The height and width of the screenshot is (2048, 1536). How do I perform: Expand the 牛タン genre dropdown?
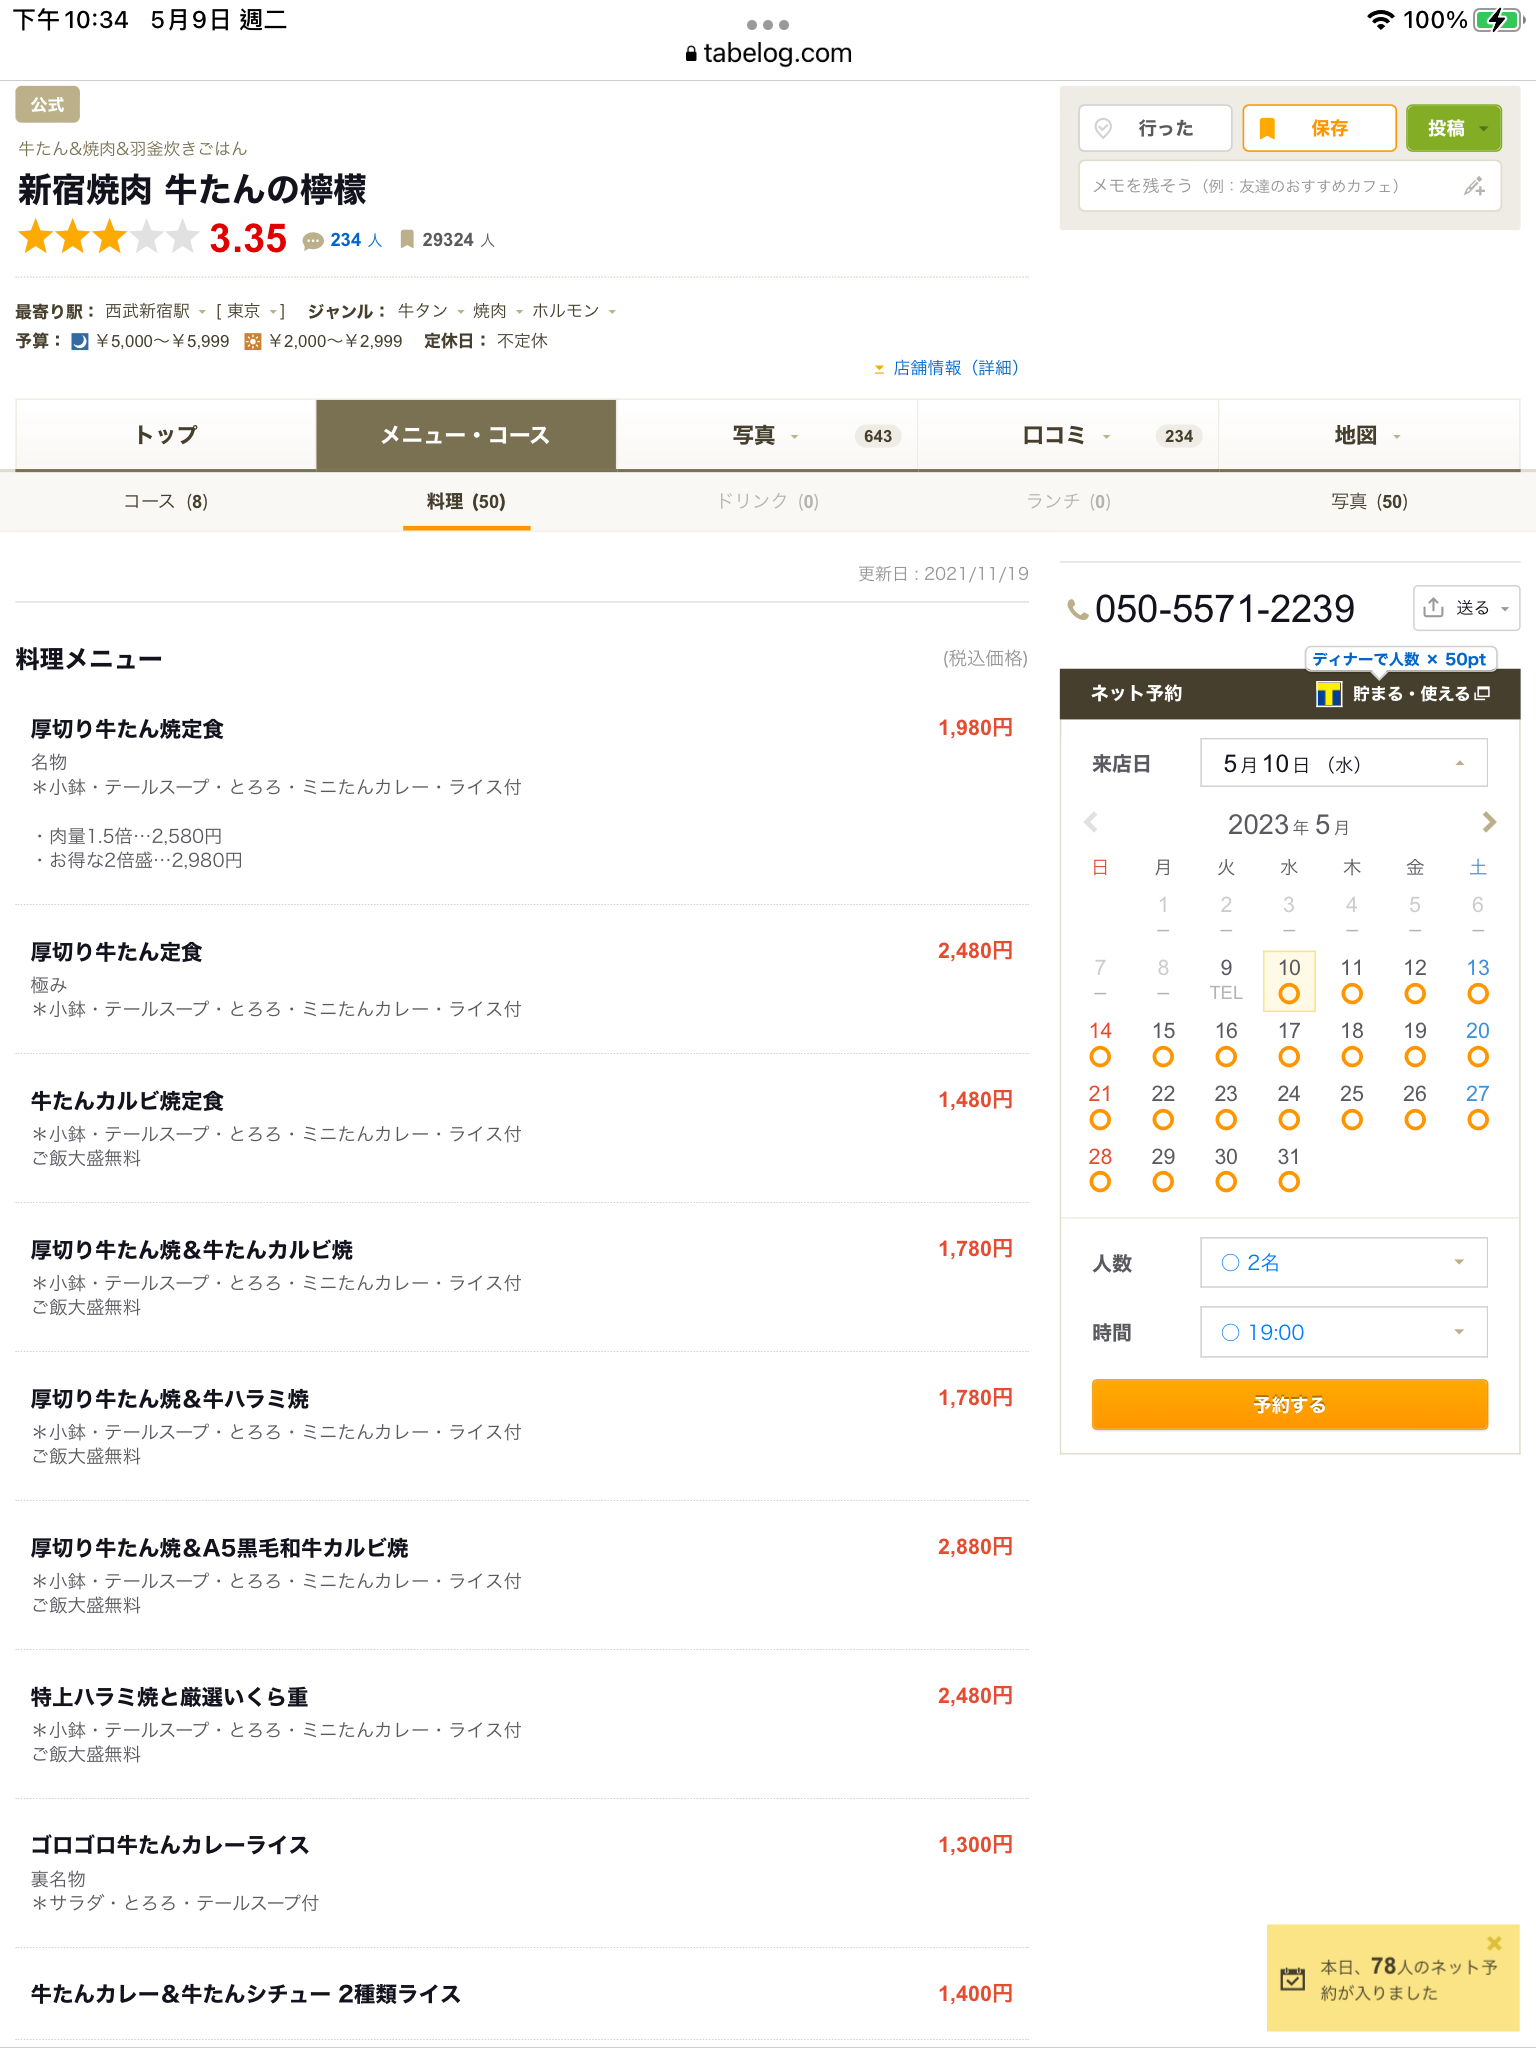pyautogui.click(x=461, y=311)
